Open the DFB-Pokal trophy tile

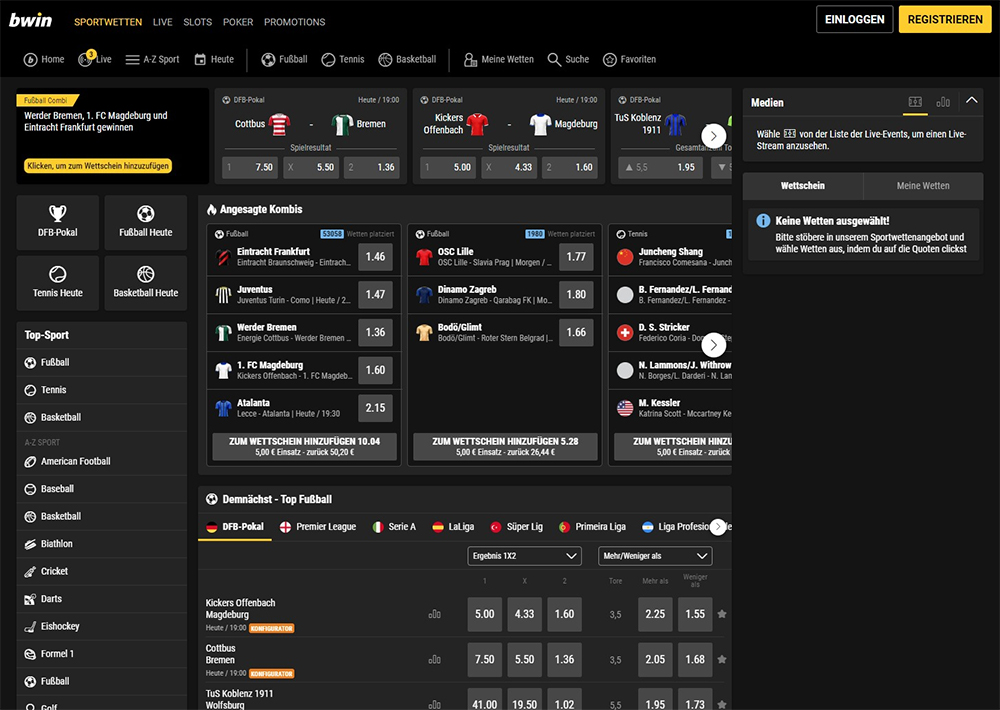[x=57, y=222]
